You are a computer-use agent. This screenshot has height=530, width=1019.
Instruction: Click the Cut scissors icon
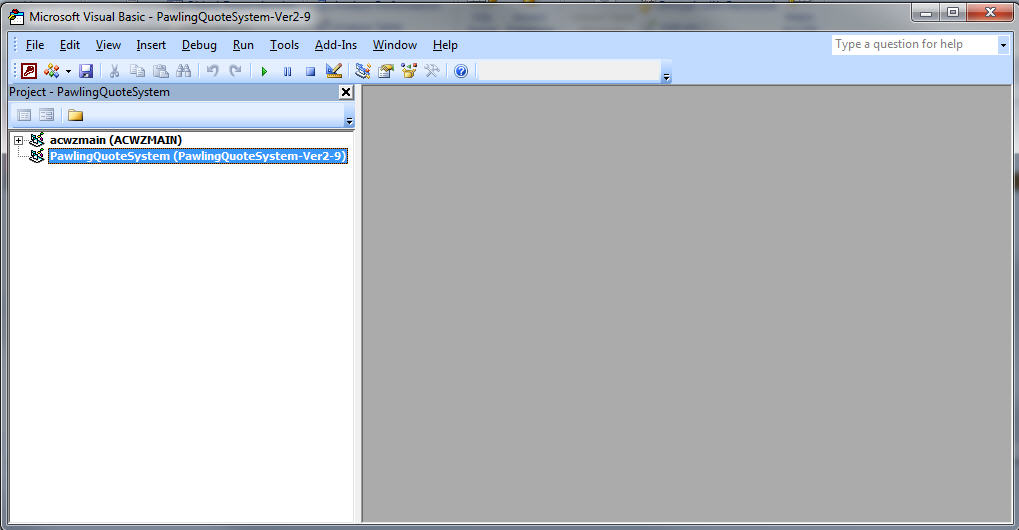[x=114, y=71]
